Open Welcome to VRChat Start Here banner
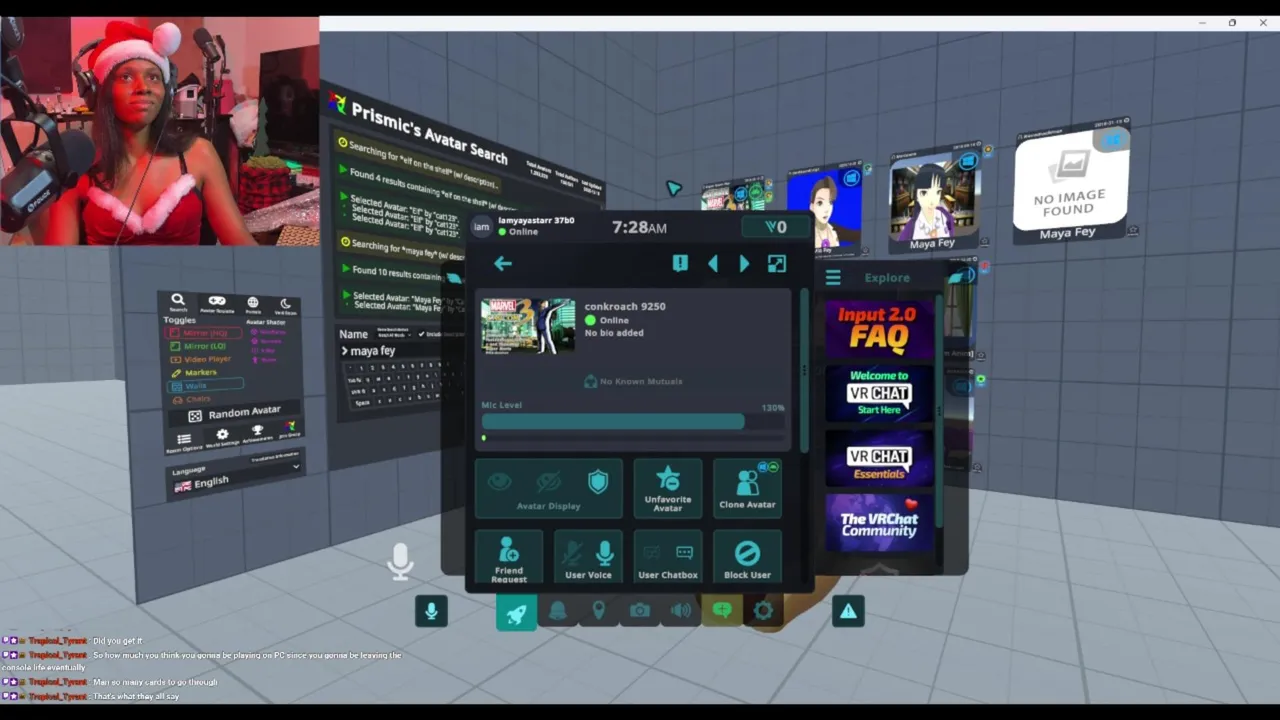Image resolution: width=1280 pixels, height=720 pixels. (879, 393)
